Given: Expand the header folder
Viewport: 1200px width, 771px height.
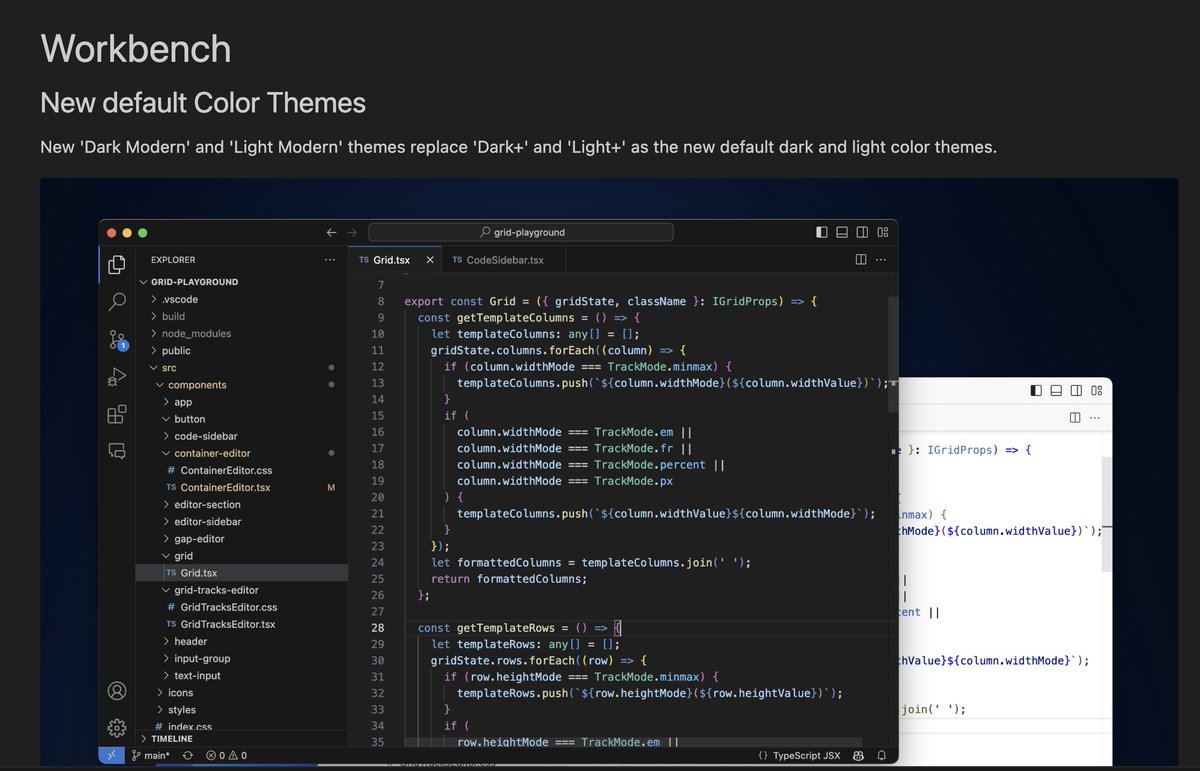Looking at the screenshot, I should tap(241, 641).
